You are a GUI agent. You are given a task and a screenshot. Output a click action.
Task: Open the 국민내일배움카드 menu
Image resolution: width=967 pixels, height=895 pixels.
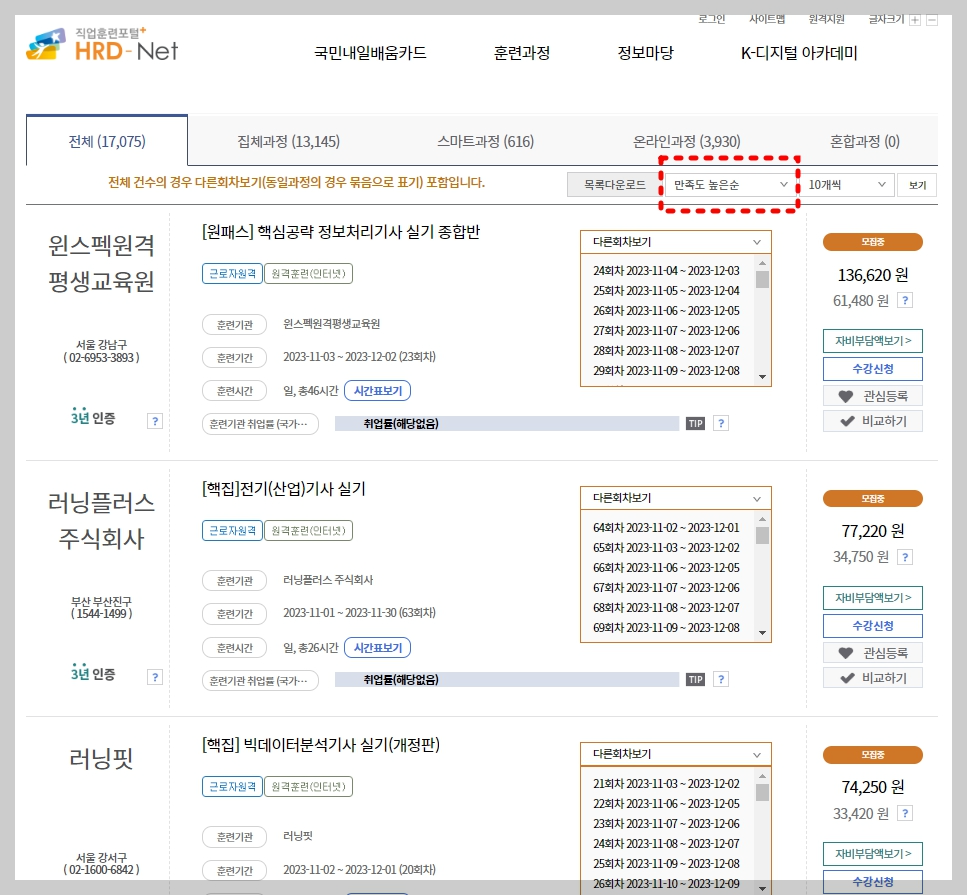[370, 53]
